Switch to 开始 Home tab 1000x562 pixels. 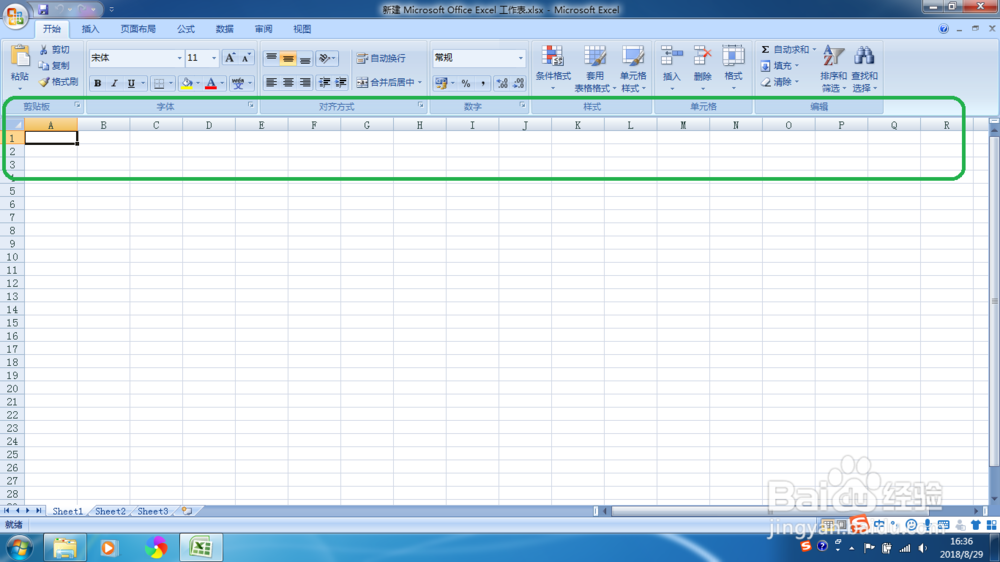52,29
